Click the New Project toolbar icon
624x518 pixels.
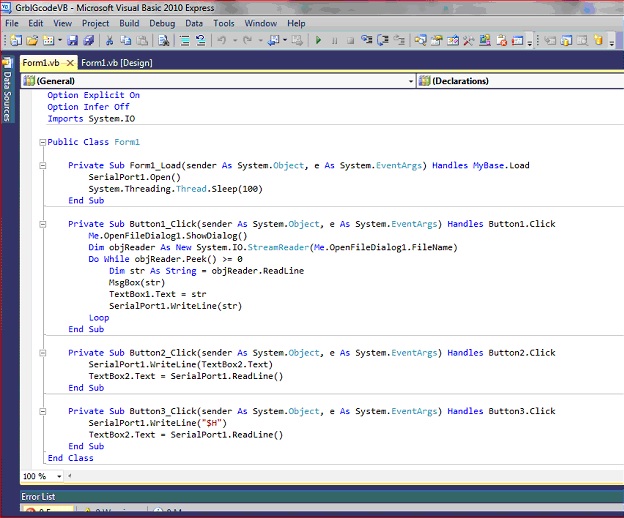click(x=16, y=41)
